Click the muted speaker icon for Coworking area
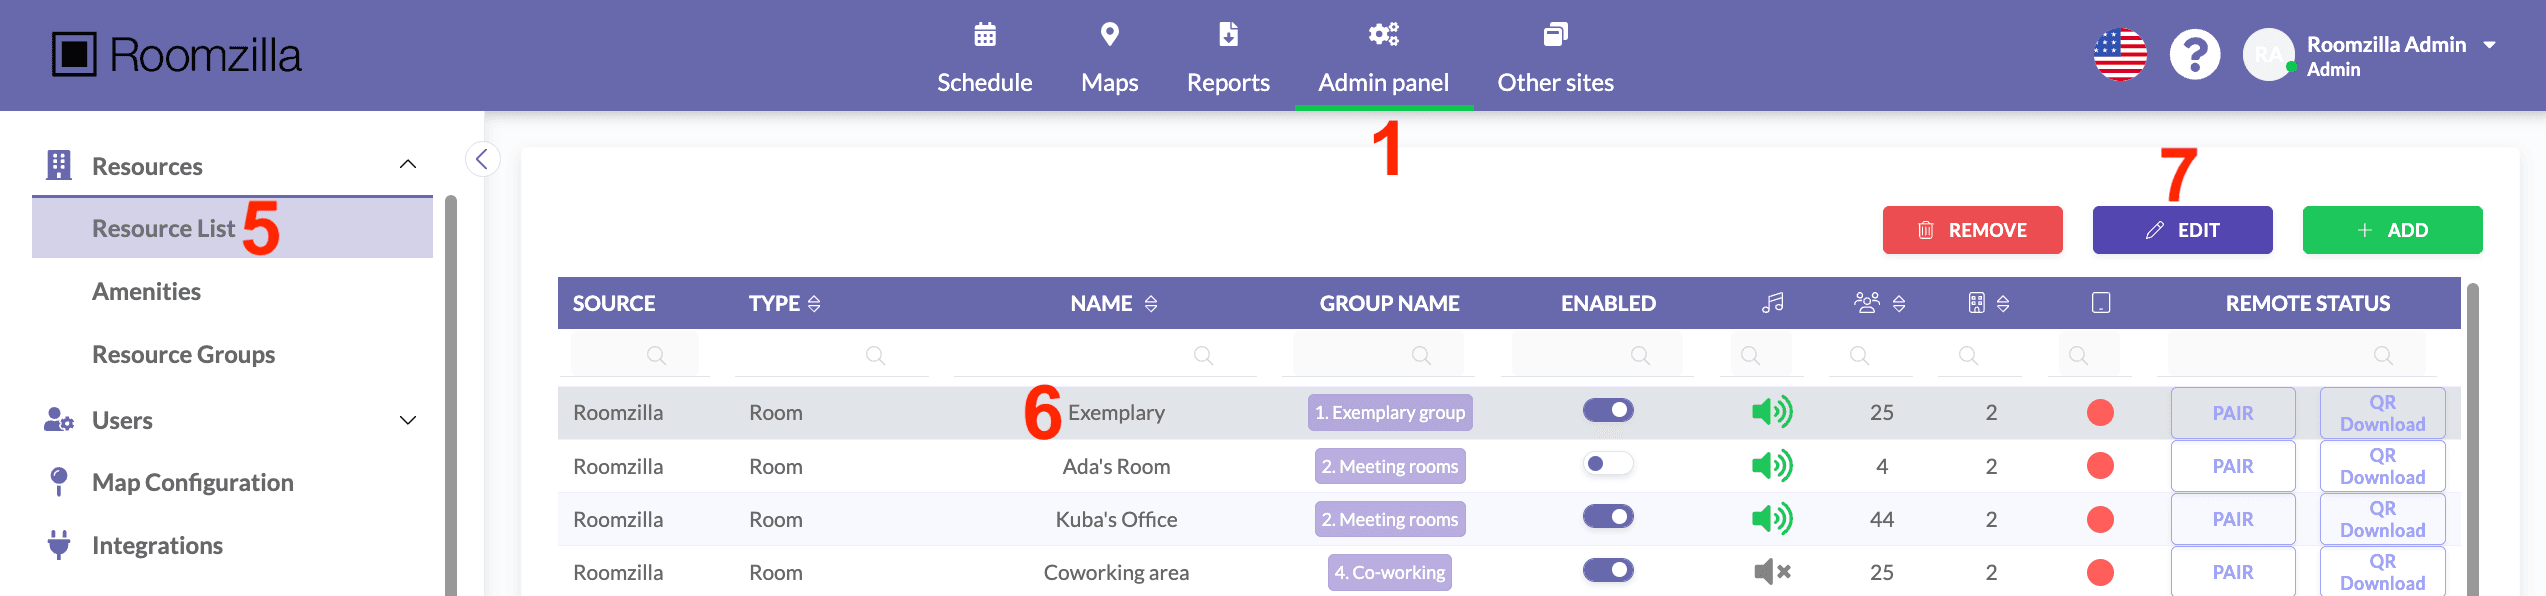Image resolution: width=2546 pixels, height=596 pixels. pos(1772,572)
